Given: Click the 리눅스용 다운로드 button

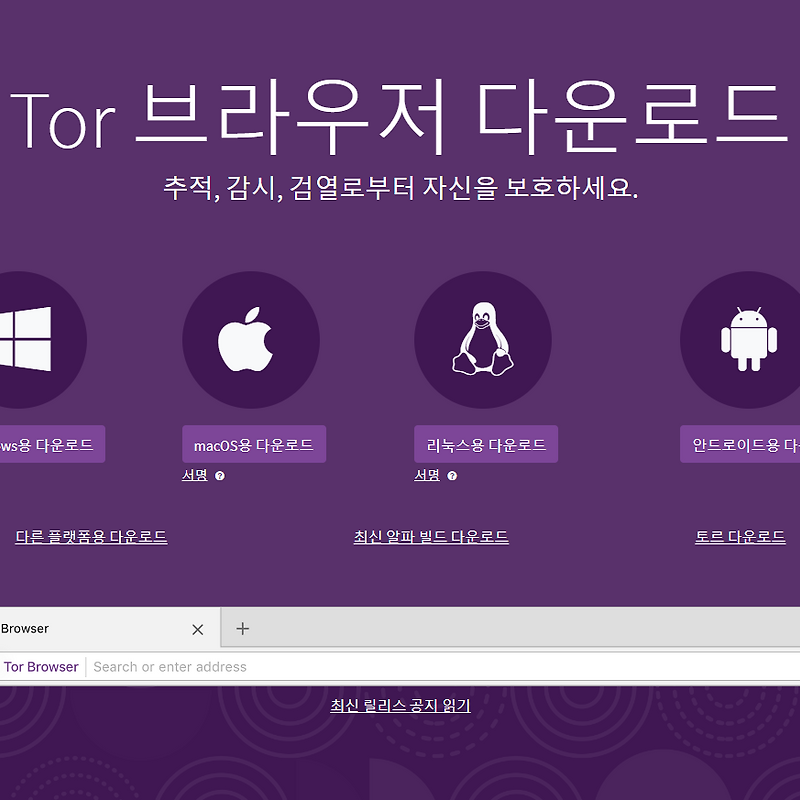Looking at the screenshot, I should 486,444.
